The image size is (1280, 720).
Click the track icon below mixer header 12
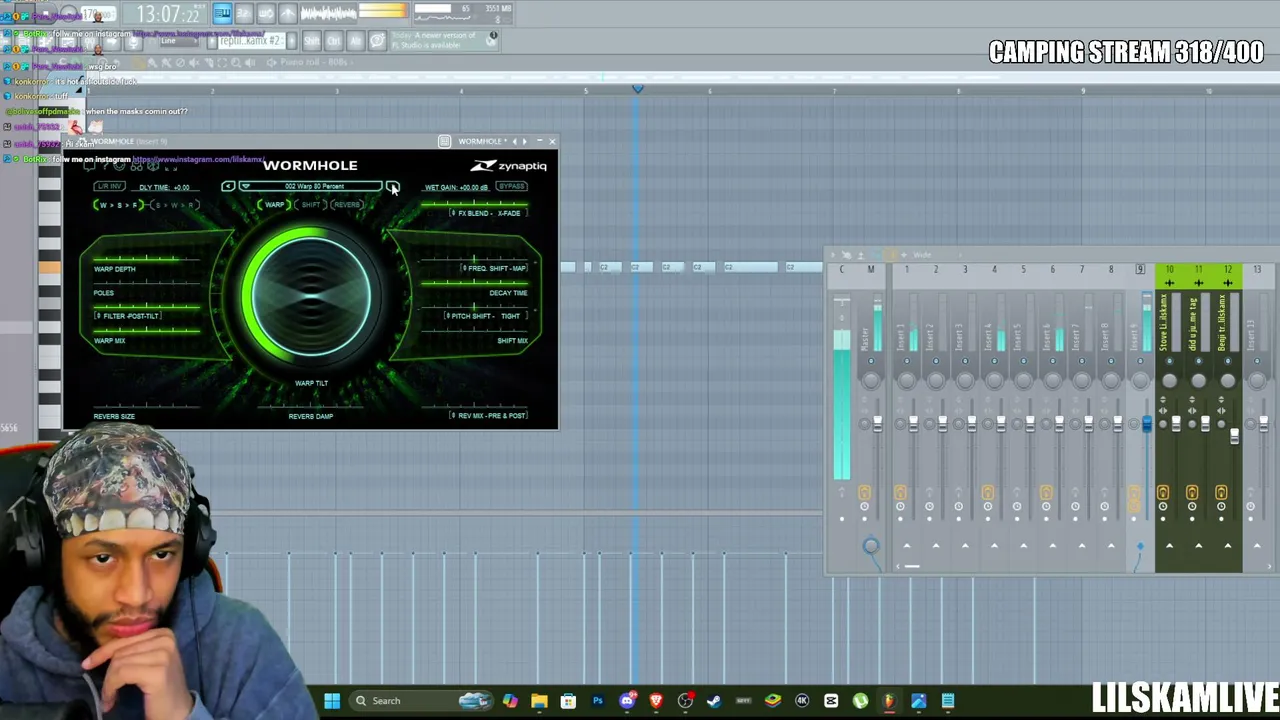point(1228,283)
